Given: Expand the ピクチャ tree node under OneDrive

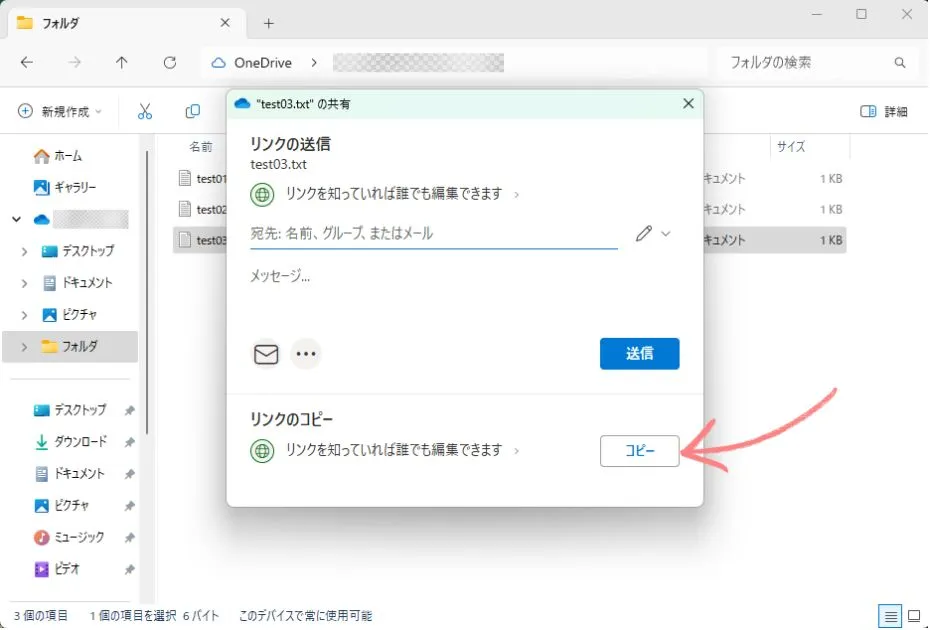Looking at the screenshot, I should coord(24,315).
